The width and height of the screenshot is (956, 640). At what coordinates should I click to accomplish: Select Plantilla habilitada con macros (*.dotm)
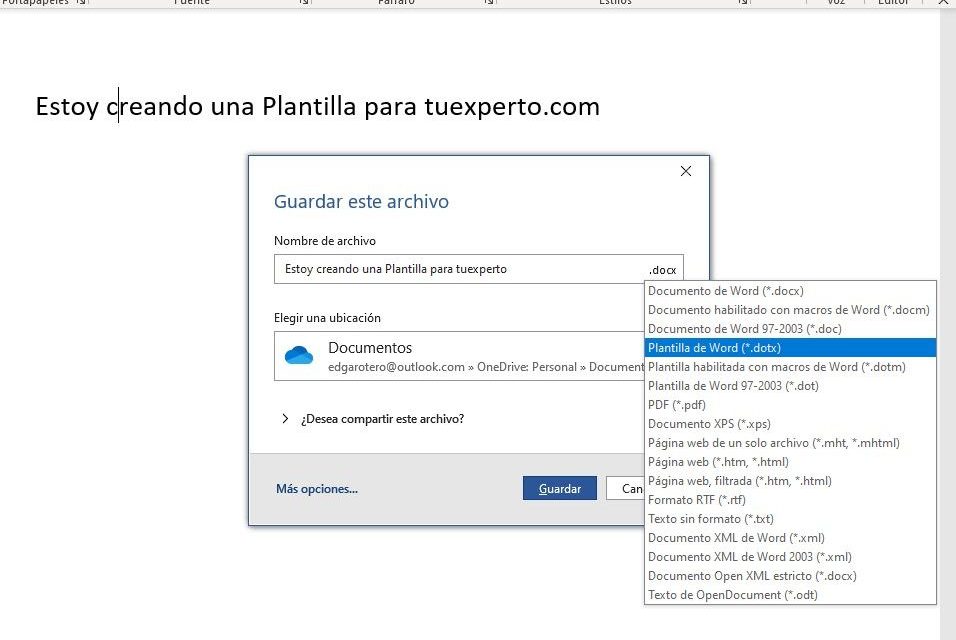pos(776,367)
